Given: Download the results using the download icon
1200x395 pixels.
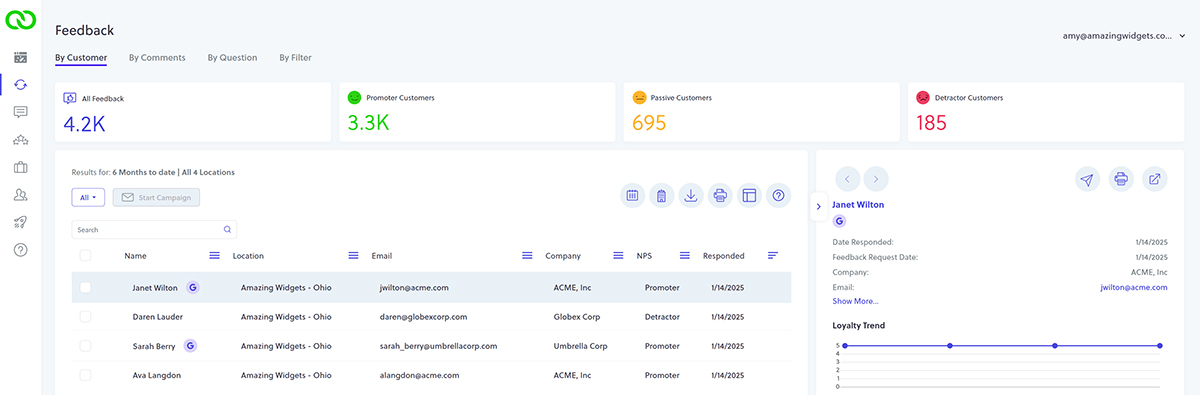Looking at the screenshot, I should point(690,196).
